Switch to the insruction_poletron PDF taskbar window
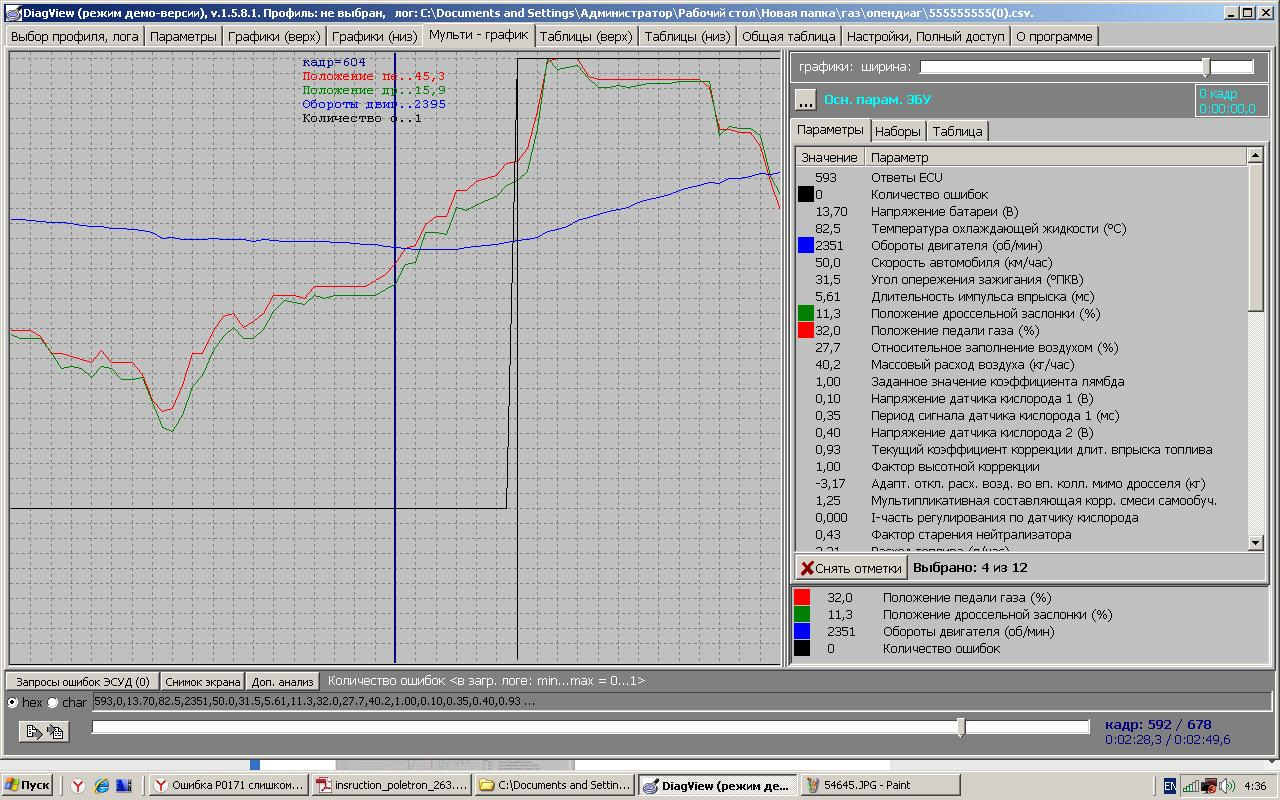The height and width of the screenshot is (800, 1280). pos(391,786)
